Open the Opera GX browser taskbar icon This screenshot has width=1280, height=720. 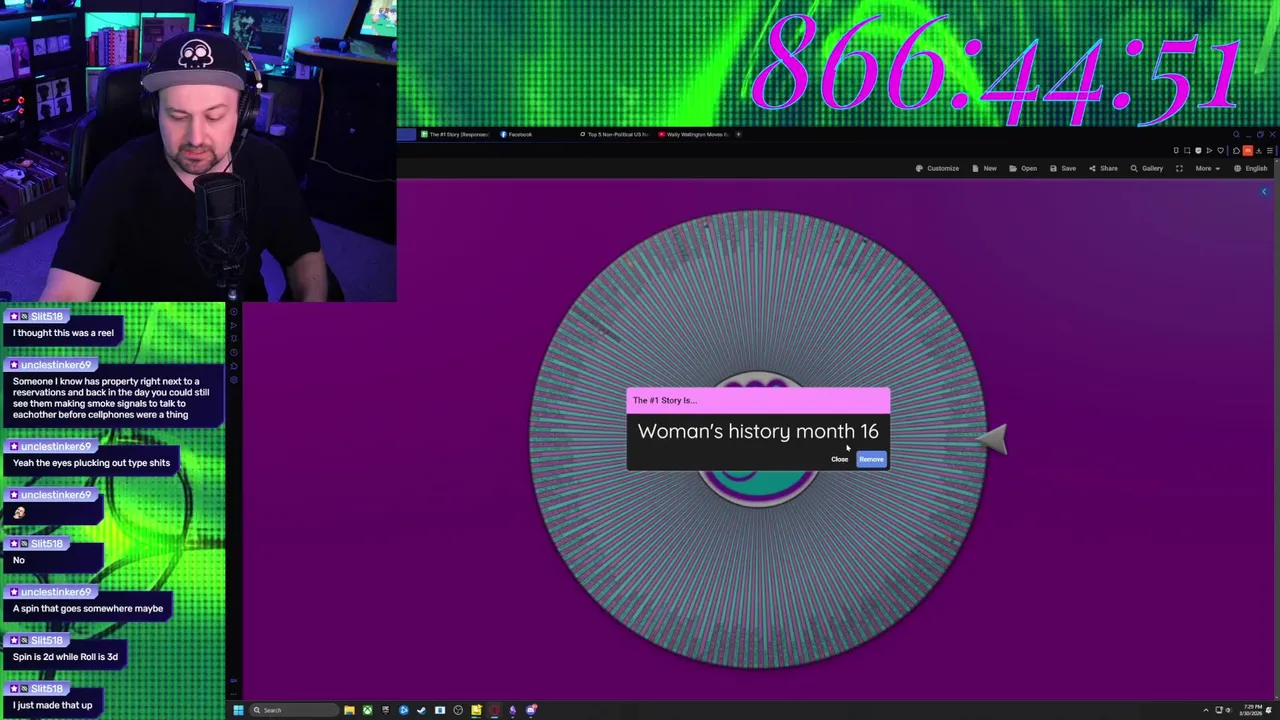tap(494, 710)
